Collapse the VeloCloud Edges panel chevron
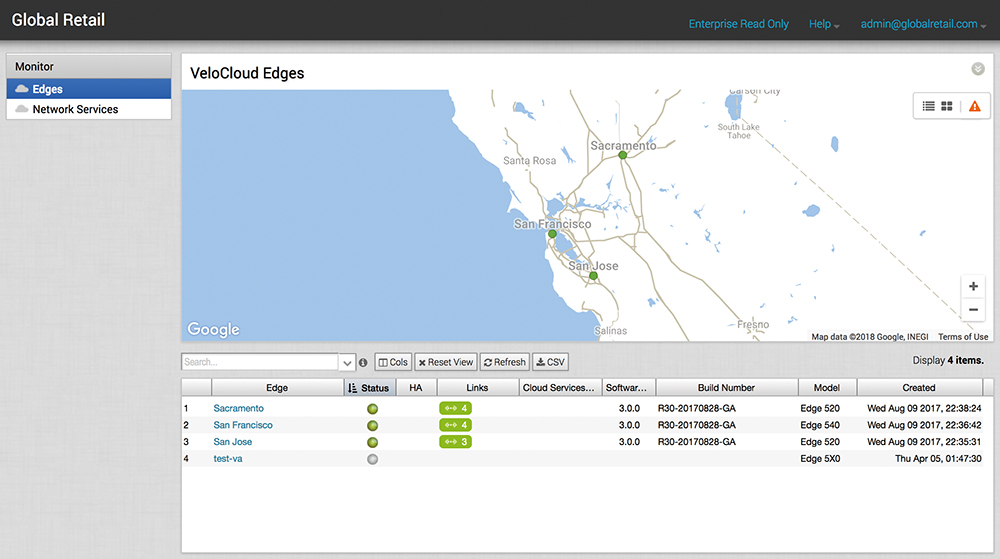 978,69
